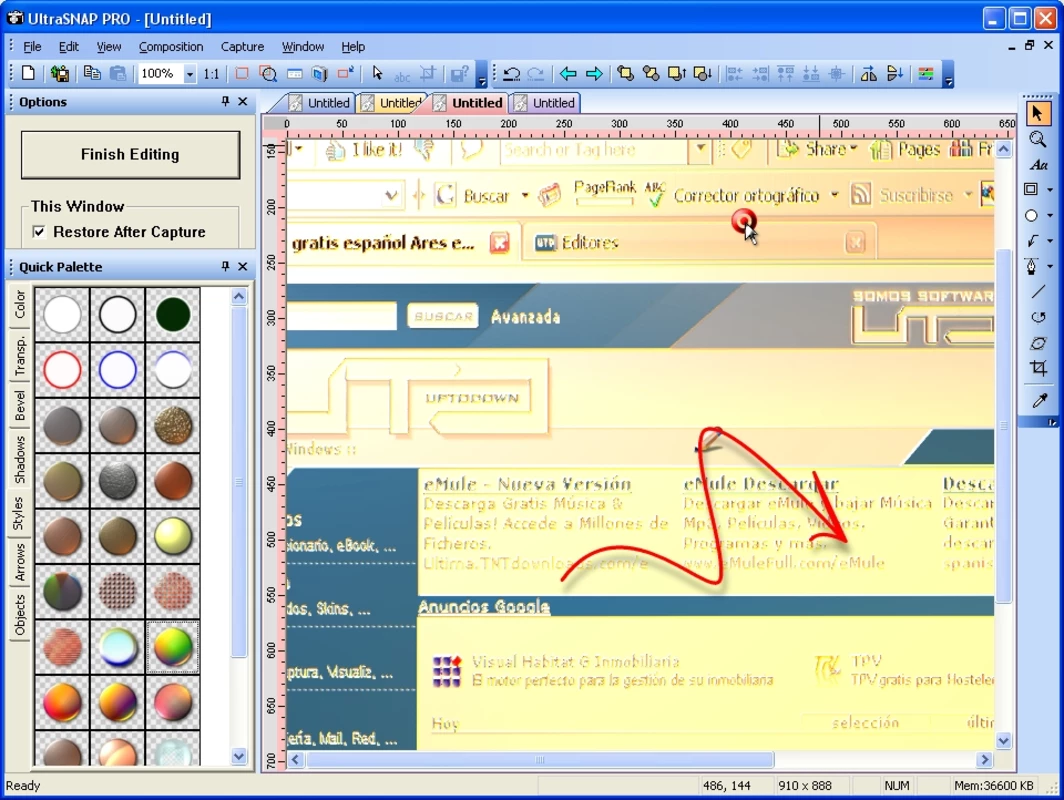Image resolution: width=1064 pixels, height=800 pixels.
Task: Select the Rotate tool
Action: point(1038,317)
